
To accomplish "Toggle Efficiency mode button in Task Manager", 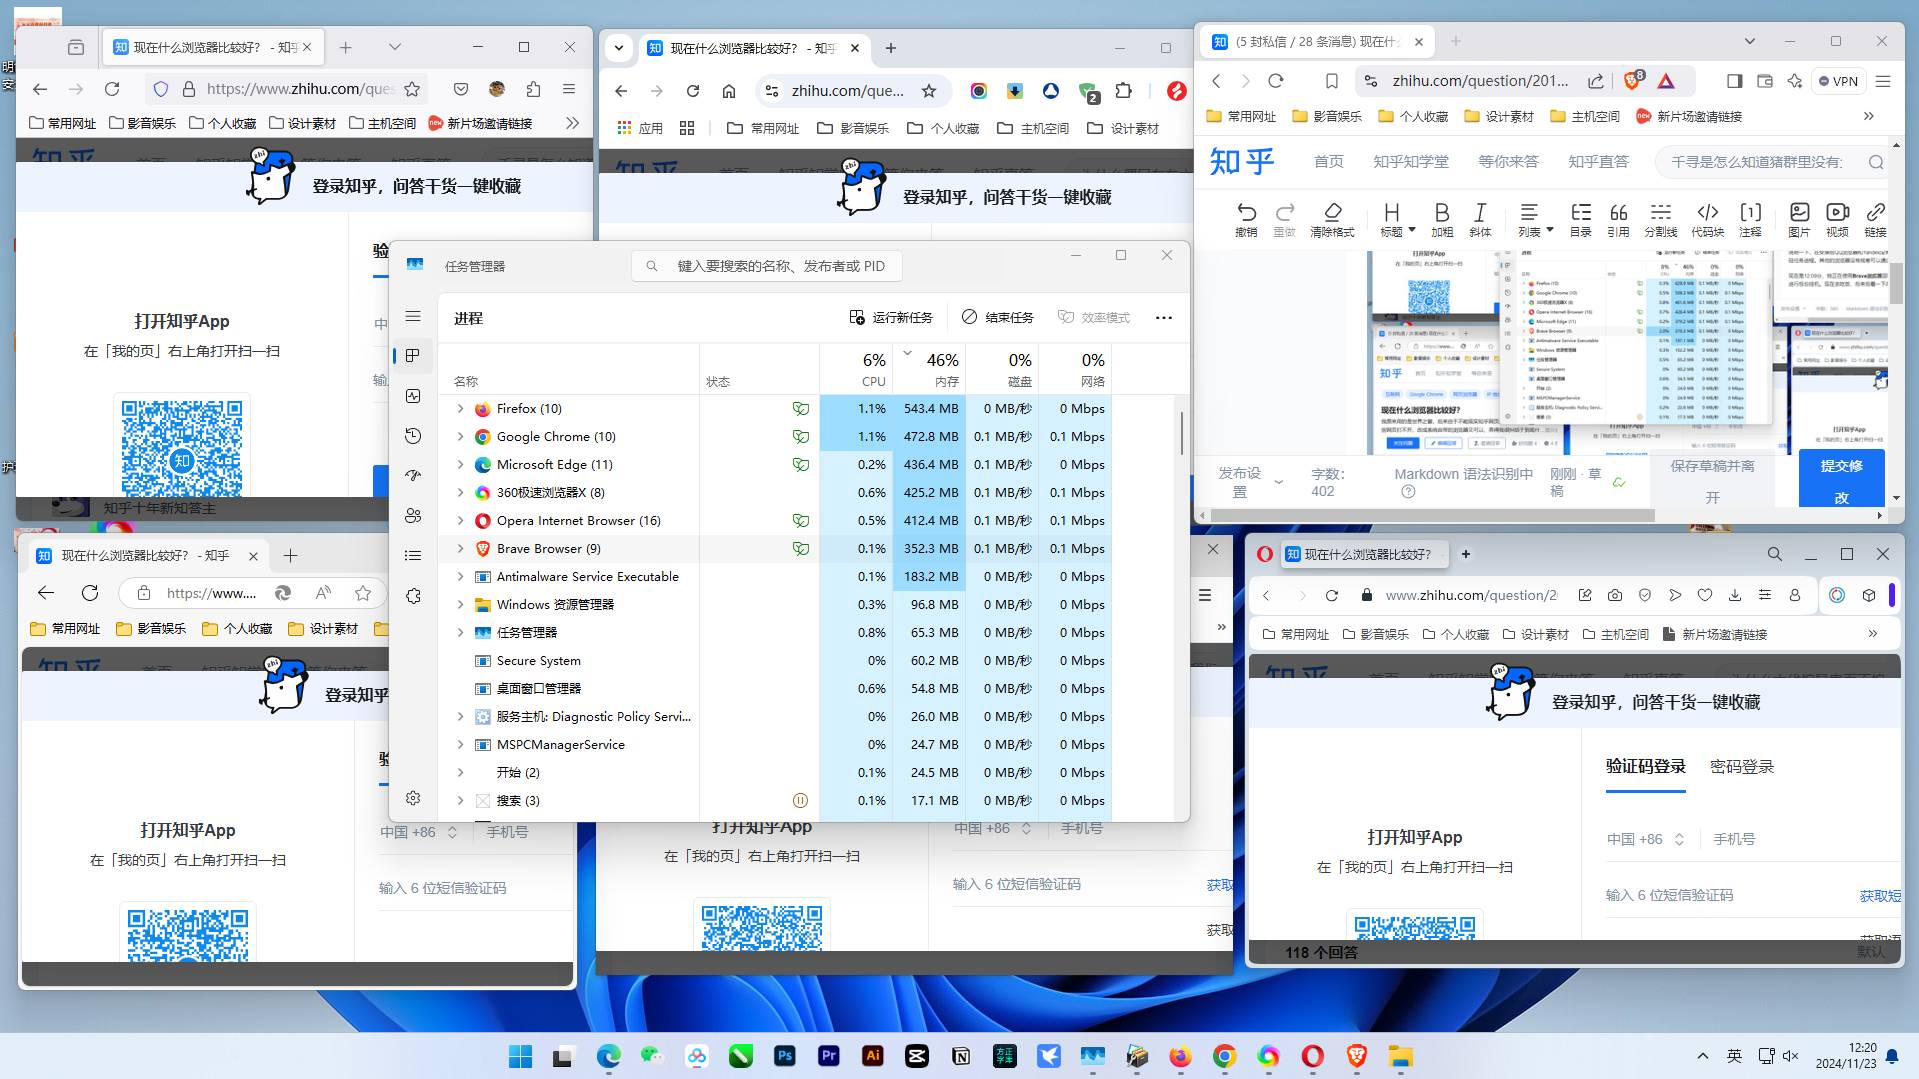I will point(1094,318).
